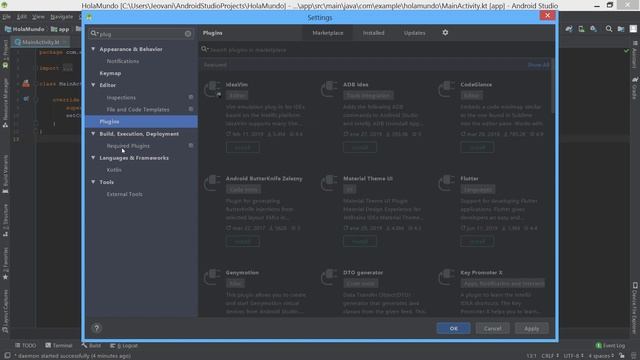Select Kotlin under Languages & Frameworks

pyautogui.click(x=114, y=170)
